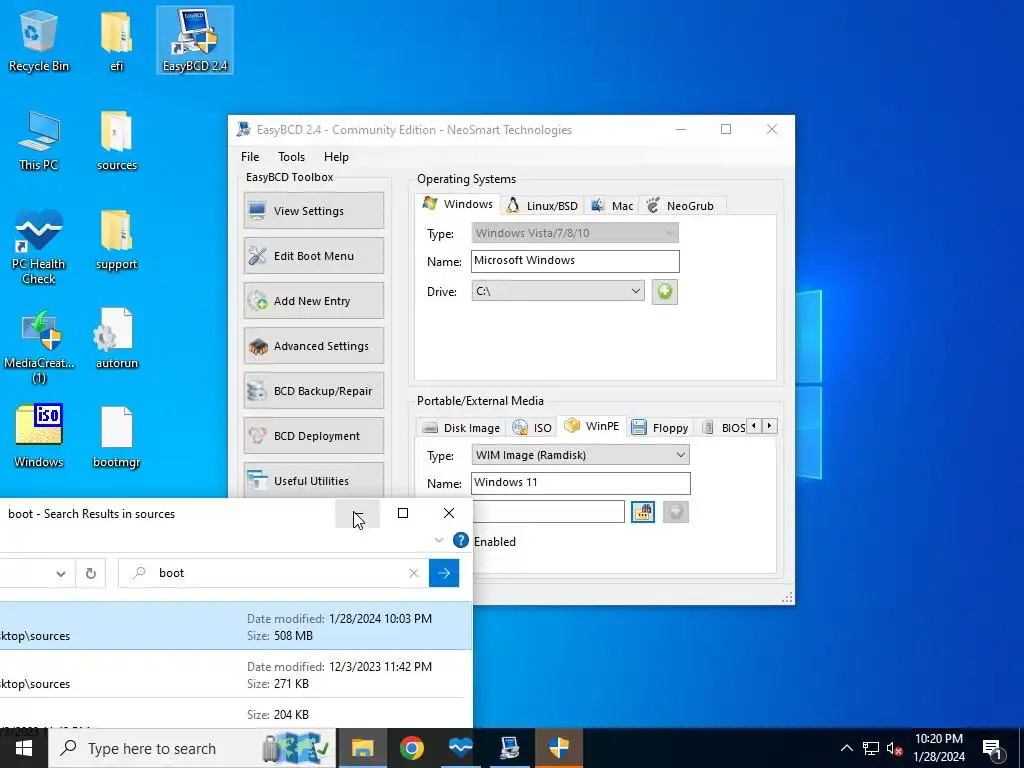Click the browse path icon in WinPE section
Image resolution: width=1024 pixels, height=768 pixels.
point(643,512)
